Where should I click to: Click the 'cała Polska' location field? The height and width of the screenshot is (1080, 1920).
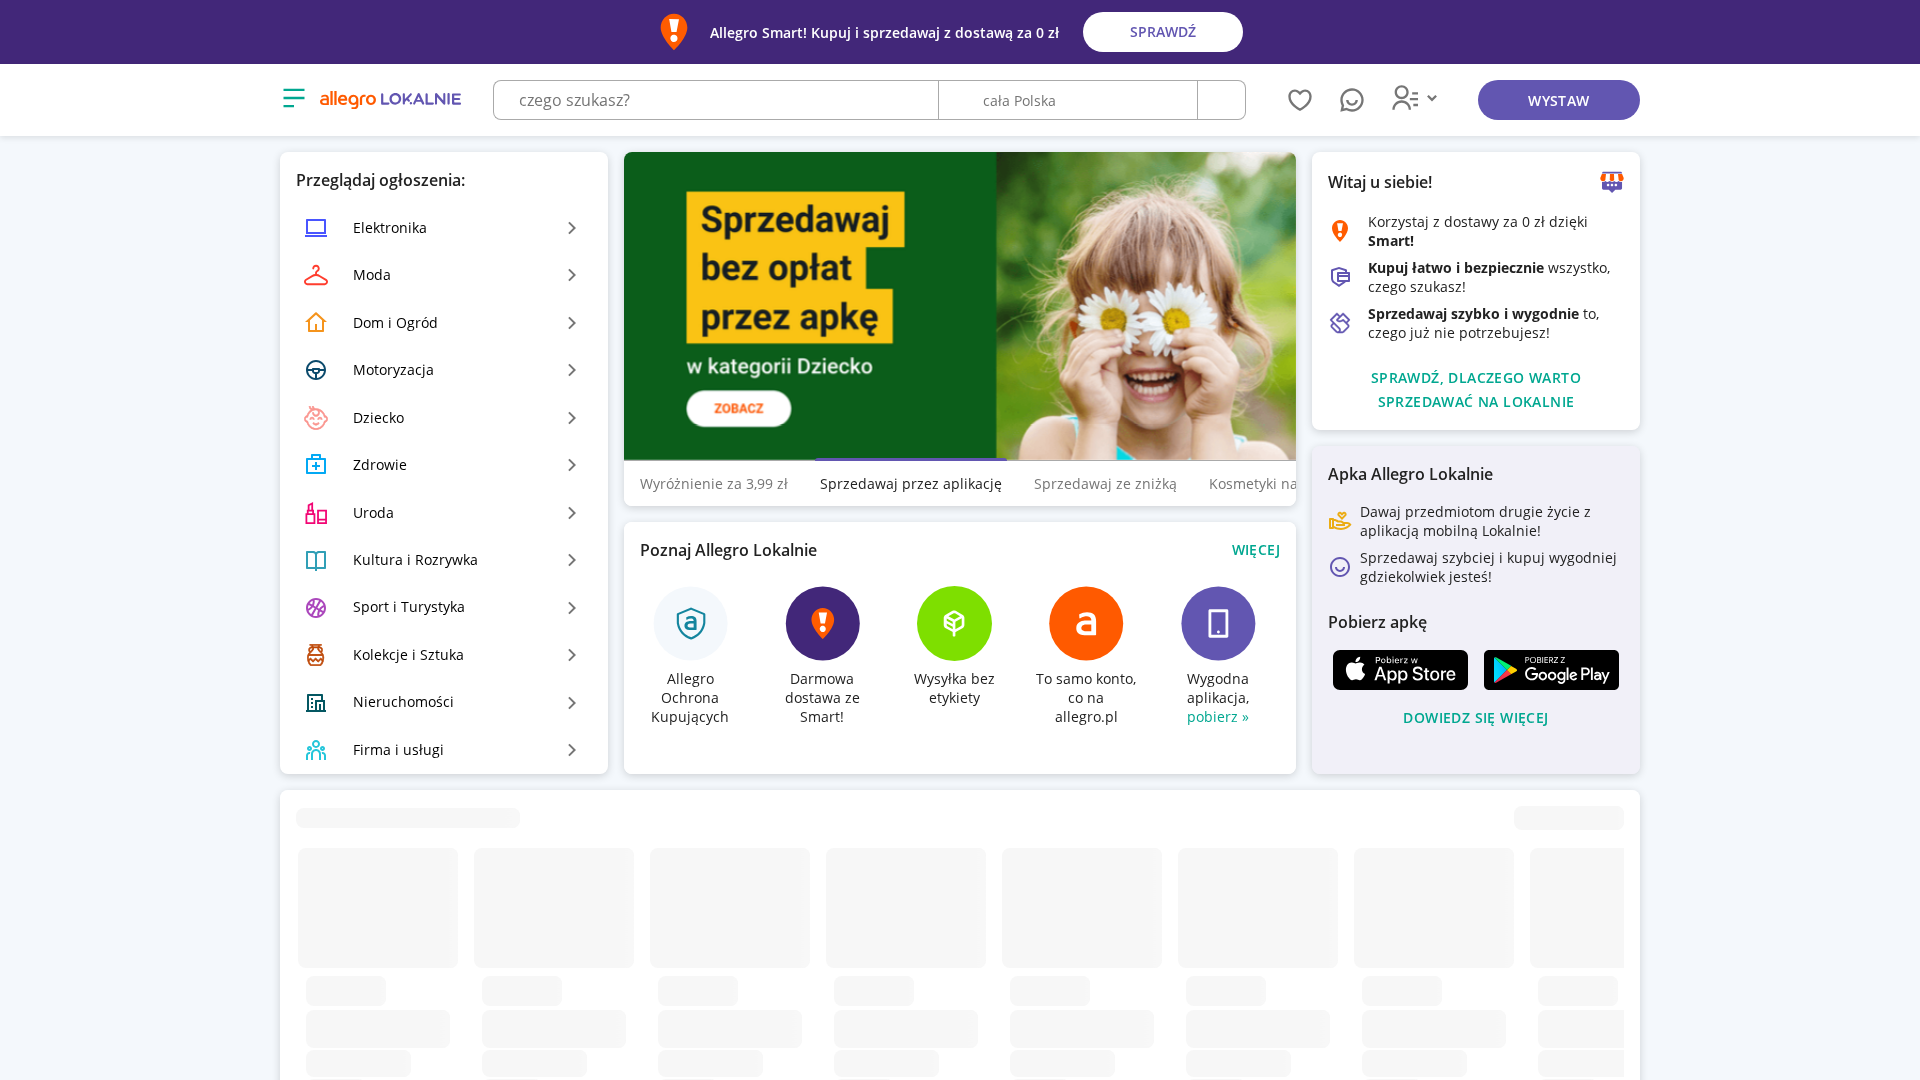(1068, 100)
